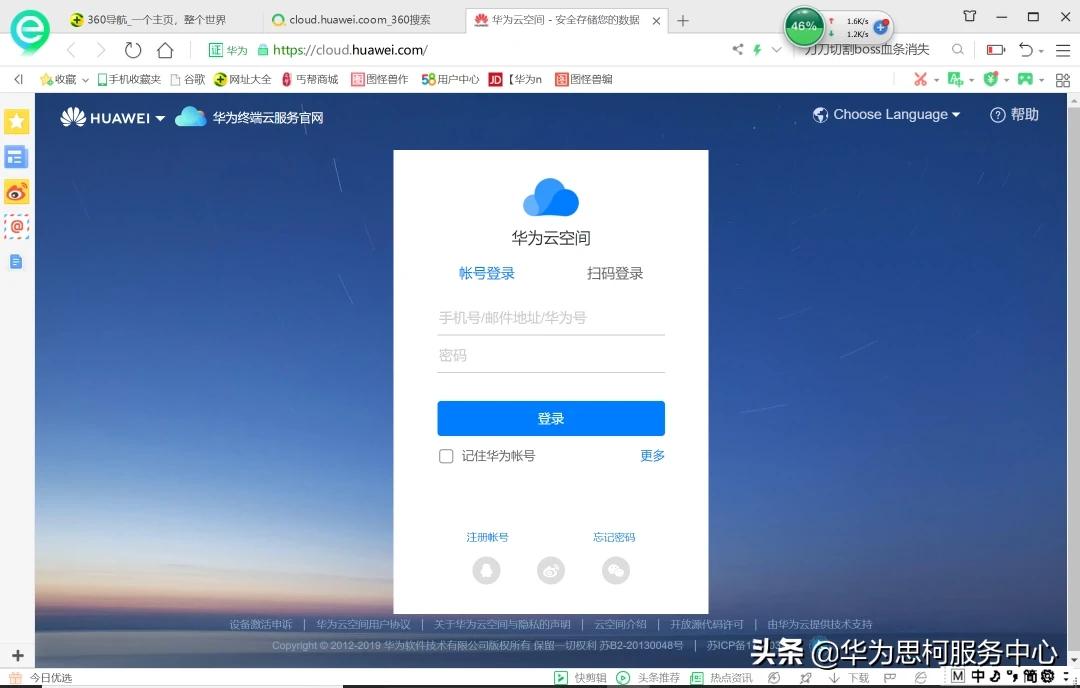
Task: Click the blue 登录 button
Action: pyautogui.click(x=551, y=419)
